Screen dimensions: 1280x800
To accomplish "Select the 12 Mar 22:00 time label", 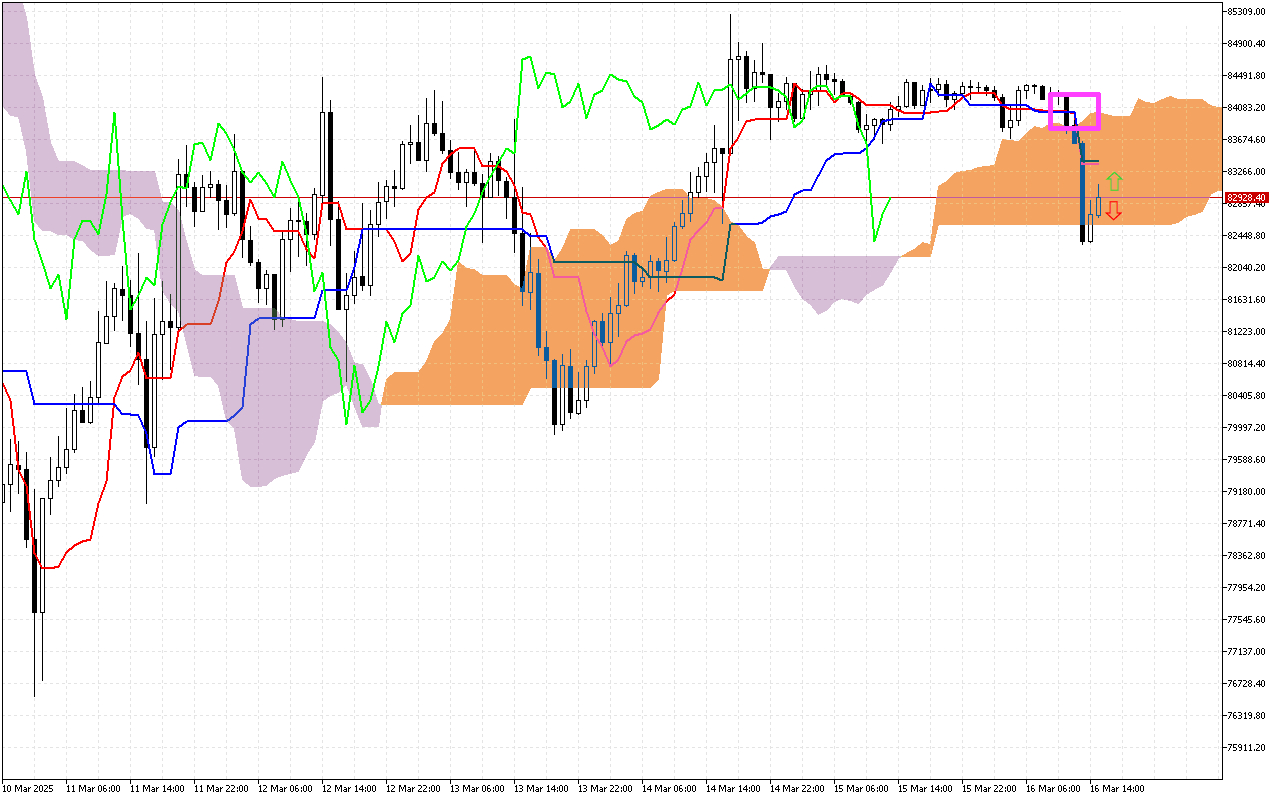I will pyautogui.click(x=413, y=789).
